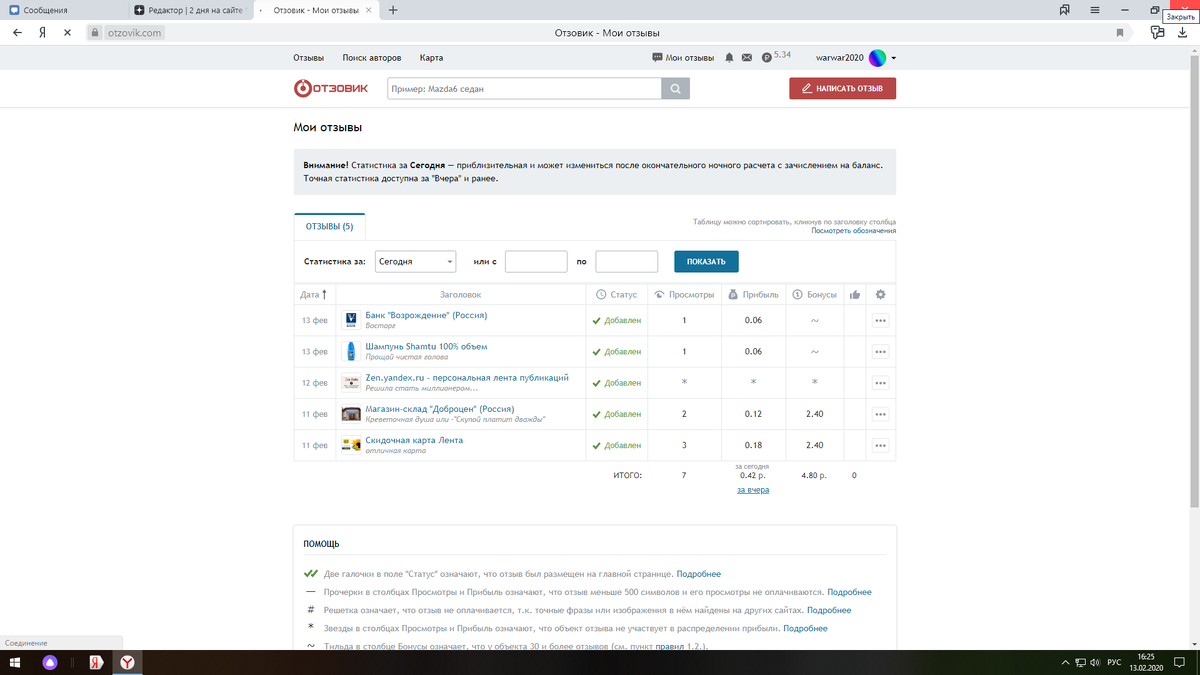Open options menu for Скидочная карта Лента row
The height and width of the screenshot is (675, 1200).
(880, 445)
